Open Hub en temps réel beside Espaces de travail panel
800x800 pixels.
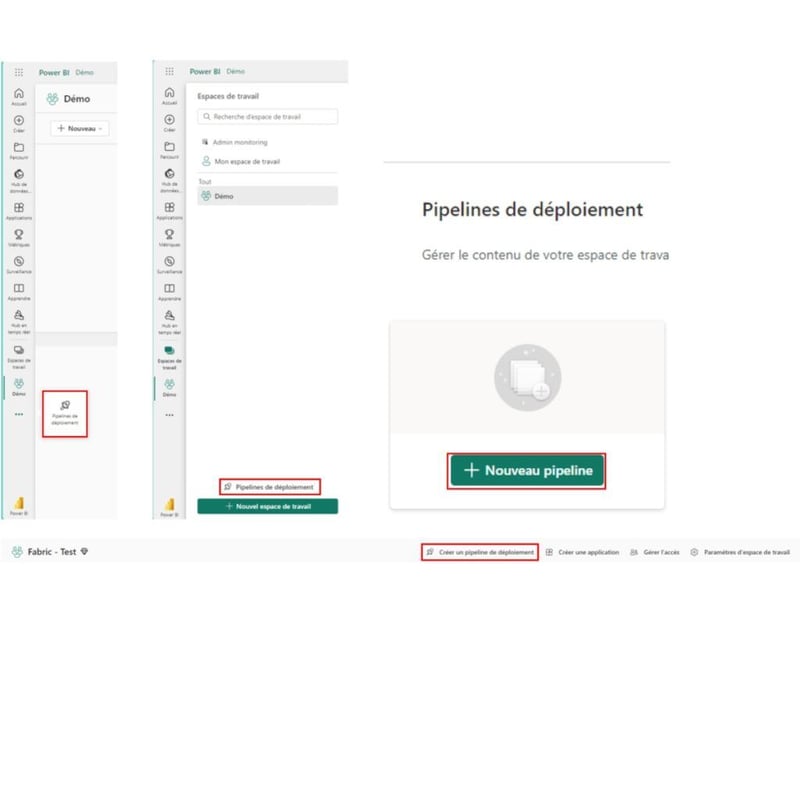pos(169,320)
